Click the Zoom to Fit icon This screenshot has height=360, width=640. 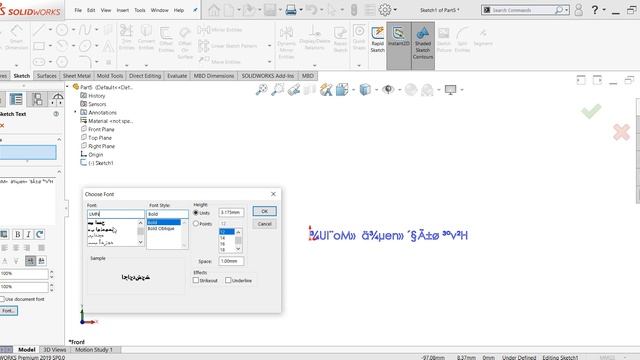click(262, 89)
